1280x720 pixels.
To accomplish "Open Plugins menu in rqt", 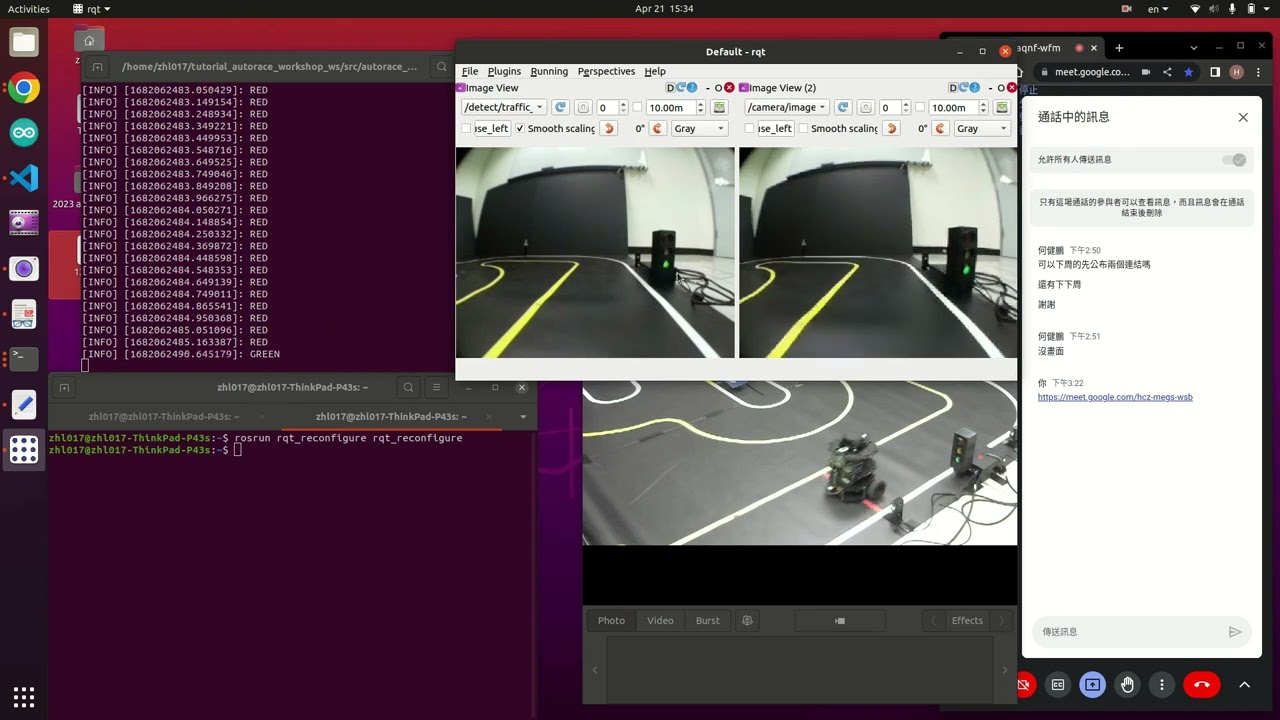I will [504, 71].
